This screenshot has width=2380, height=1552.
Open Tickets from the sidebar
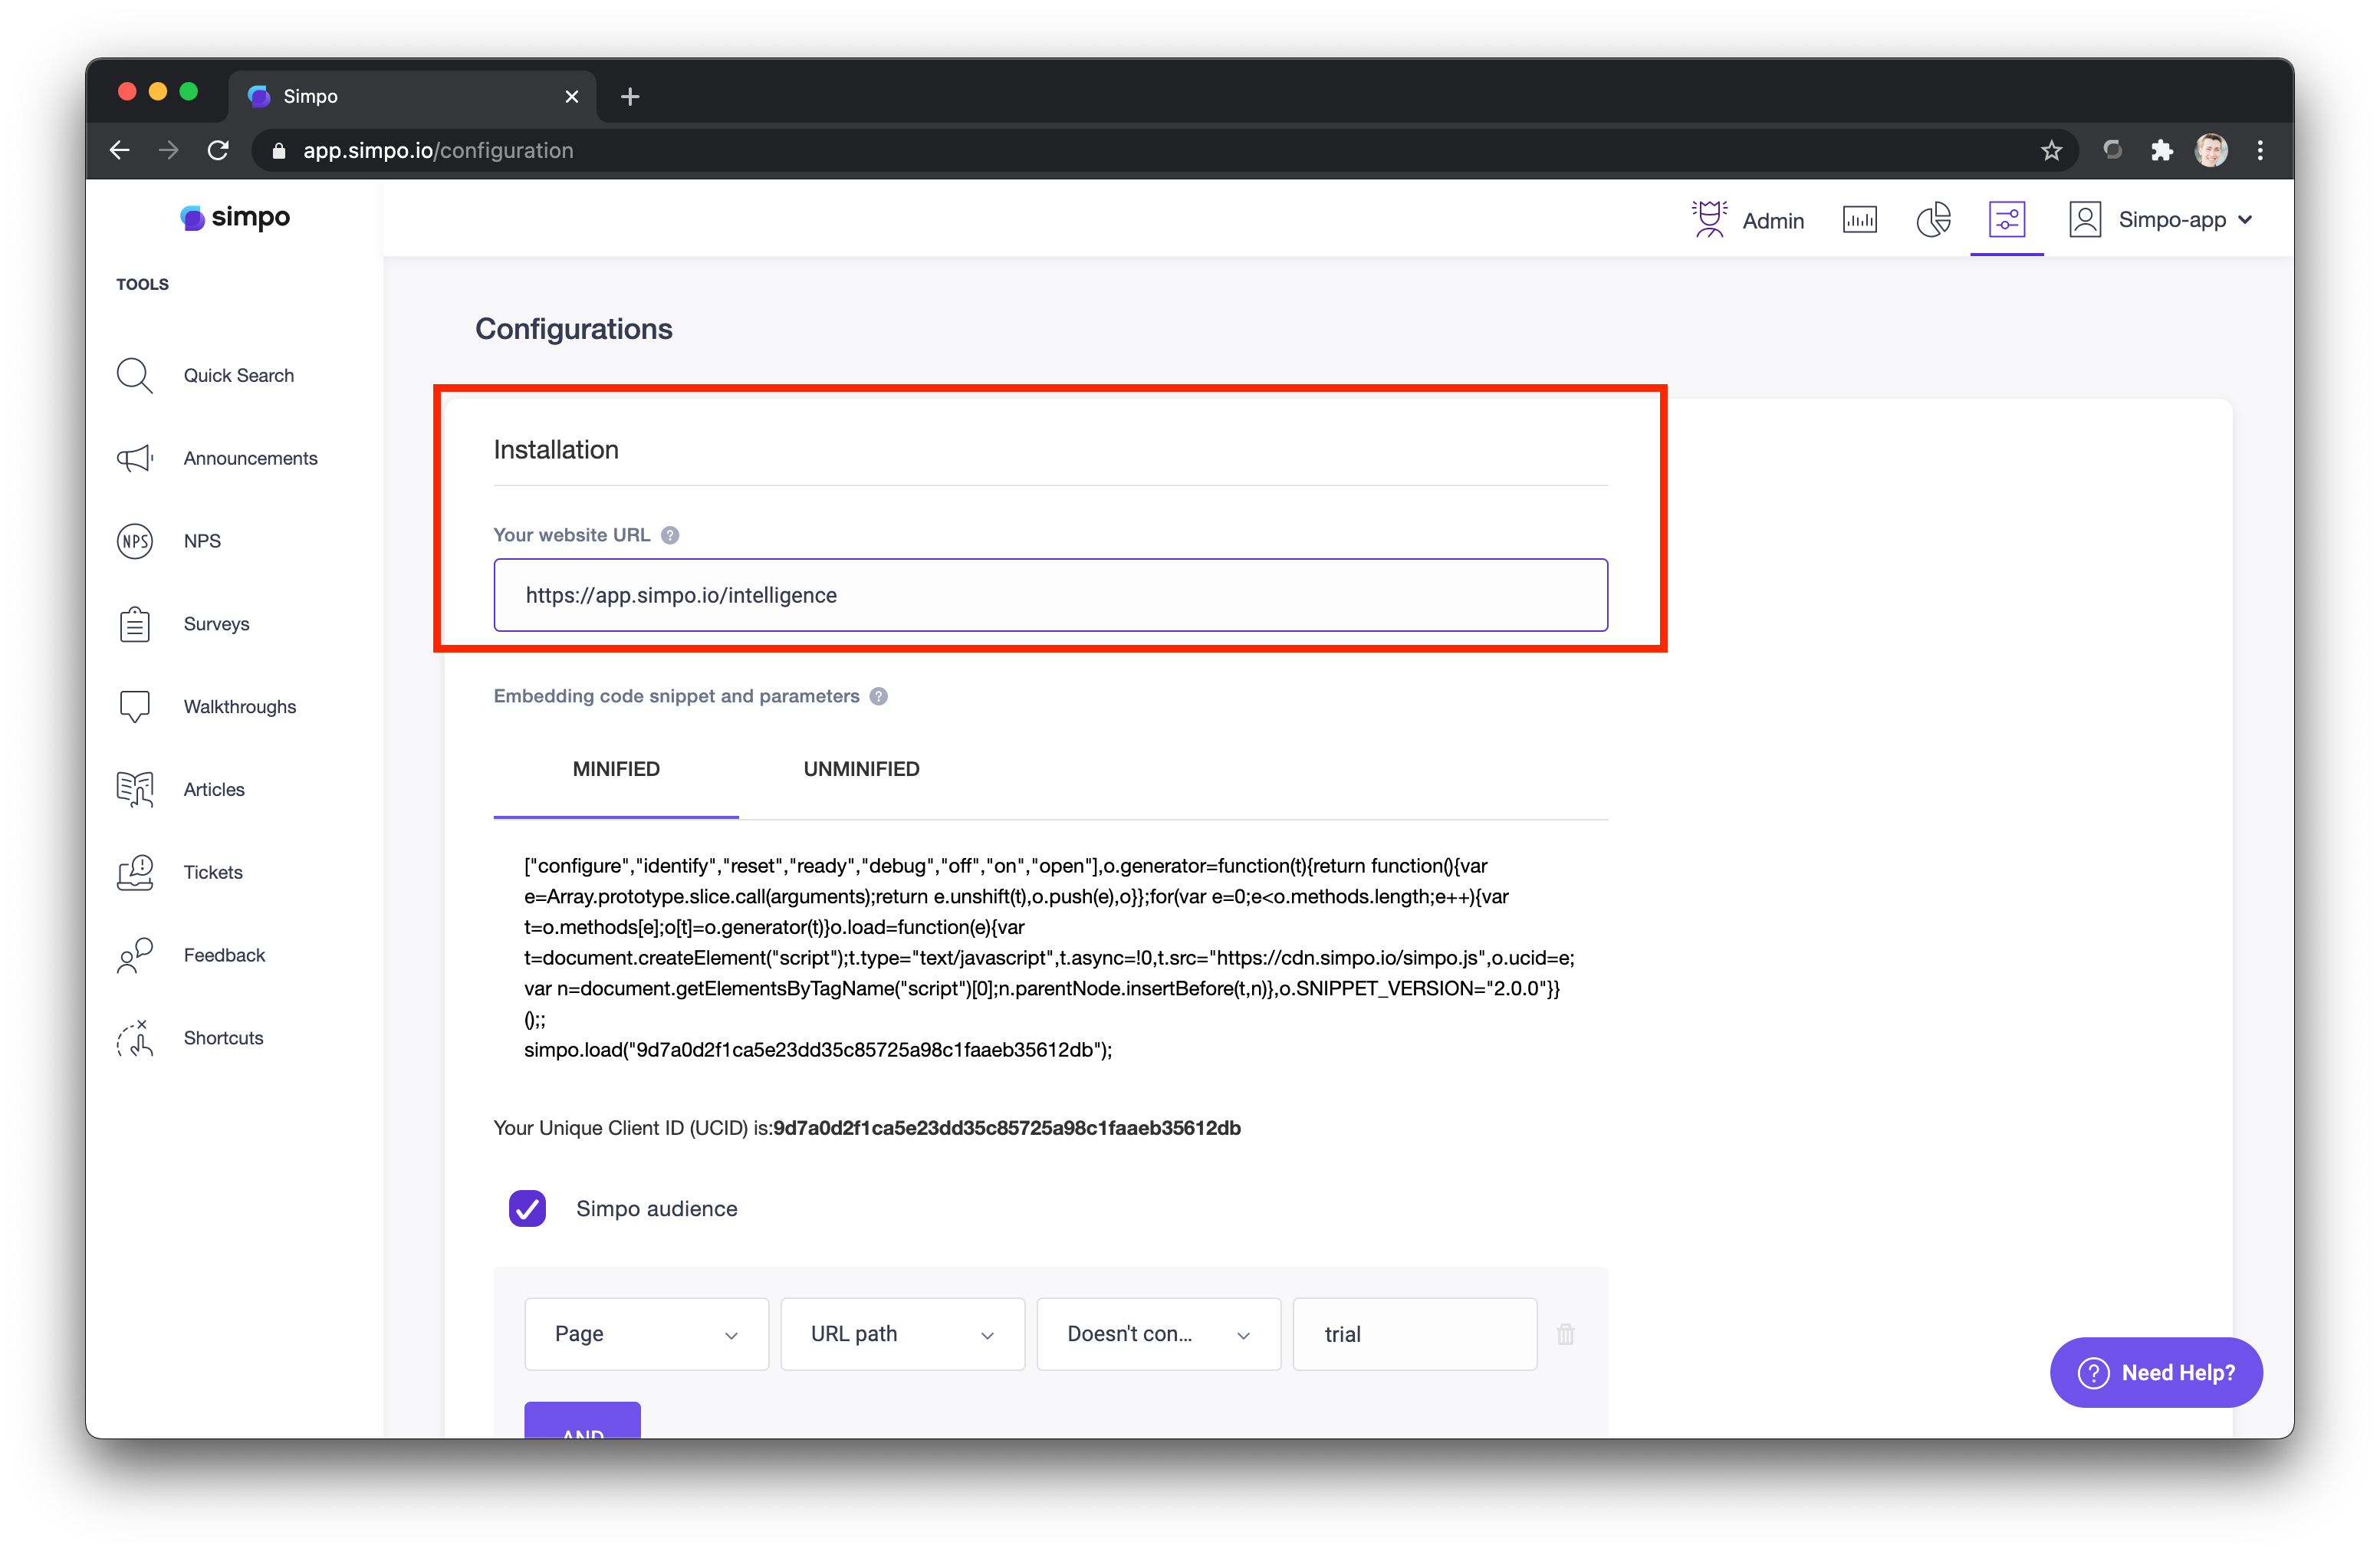(213, 872)
